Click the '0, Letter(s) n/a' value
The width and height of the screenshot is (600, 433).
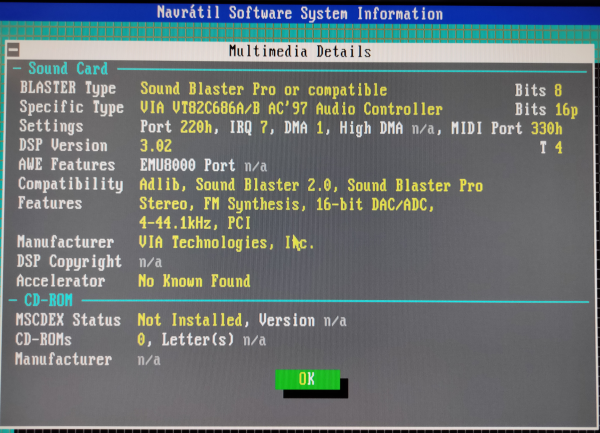pos(202,340)
